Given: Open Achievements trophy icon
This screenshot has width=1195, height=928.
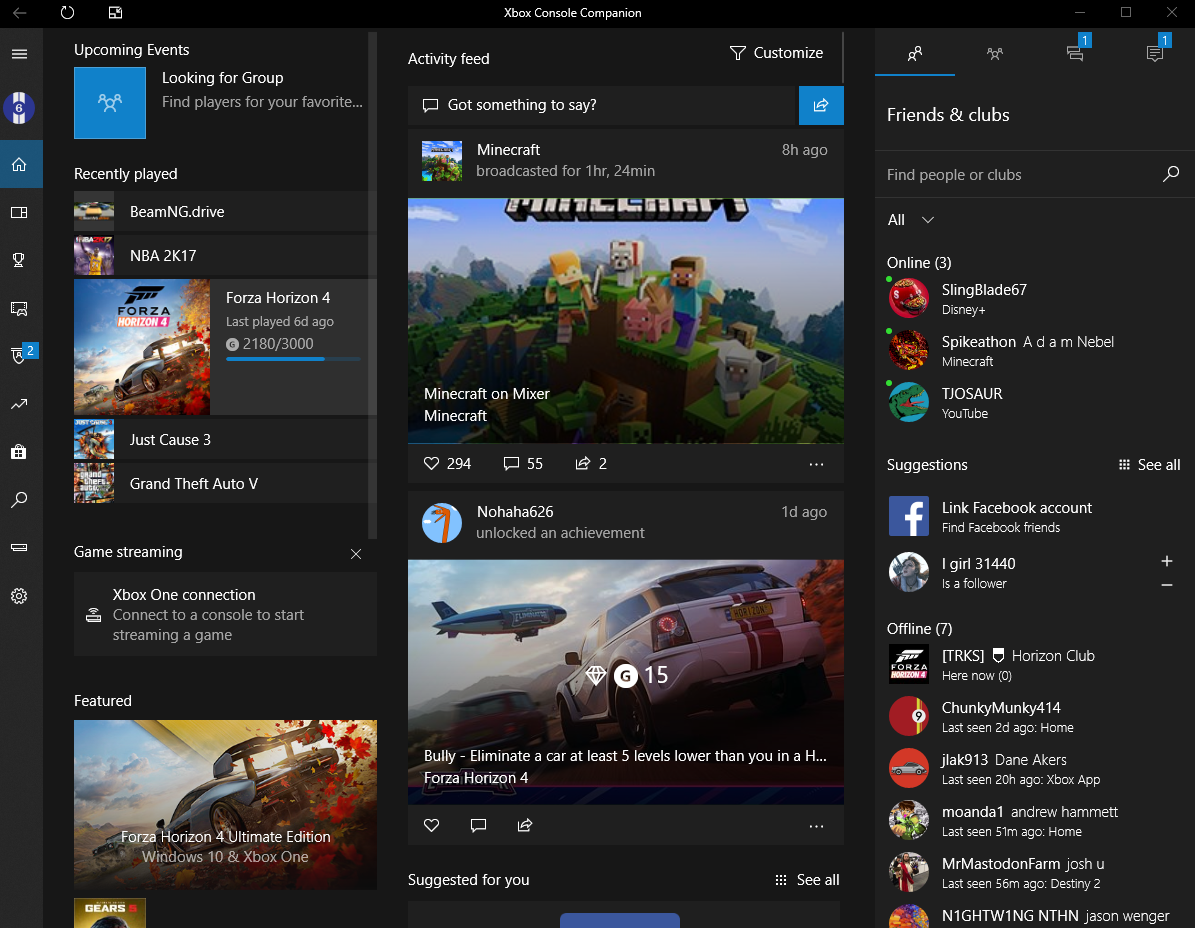Looking at the screenshot, I should point(20,260).
